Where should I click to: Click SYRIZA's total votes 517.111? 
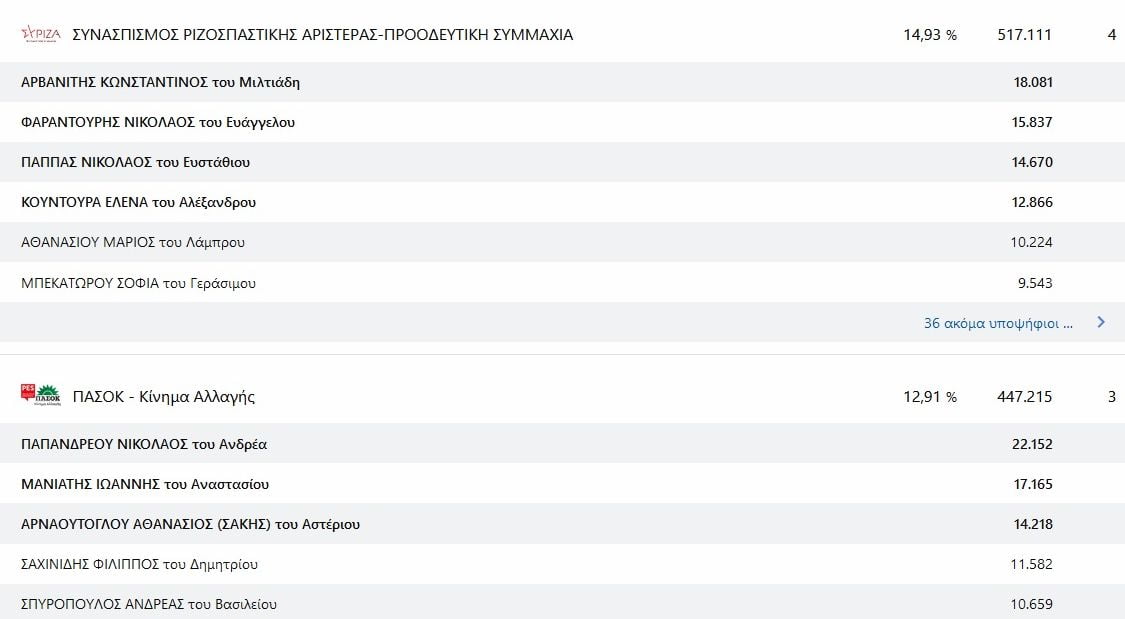pos(1024,35)
